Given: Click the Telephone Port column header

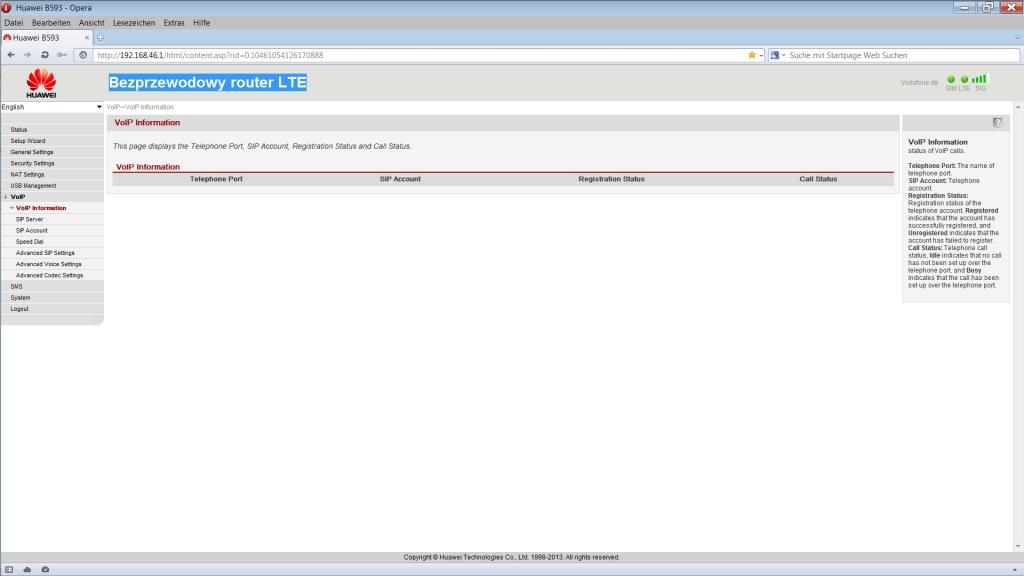Looking at the screenshot, I should [216, 179].
